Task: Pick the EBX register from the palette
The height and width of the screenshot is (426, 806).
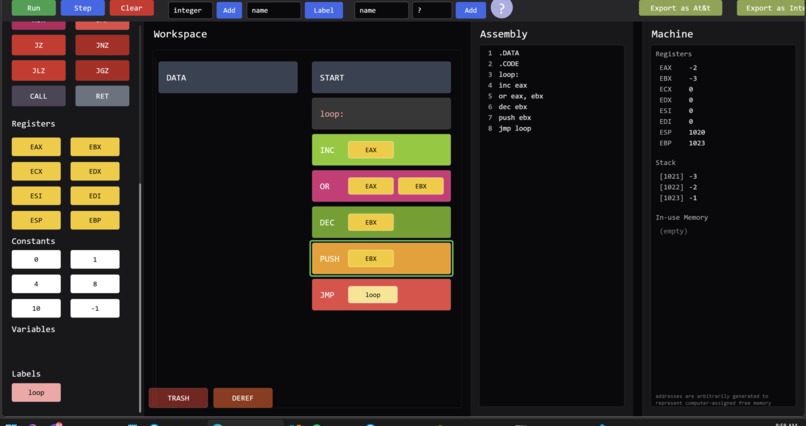Action: pos(95,147)
